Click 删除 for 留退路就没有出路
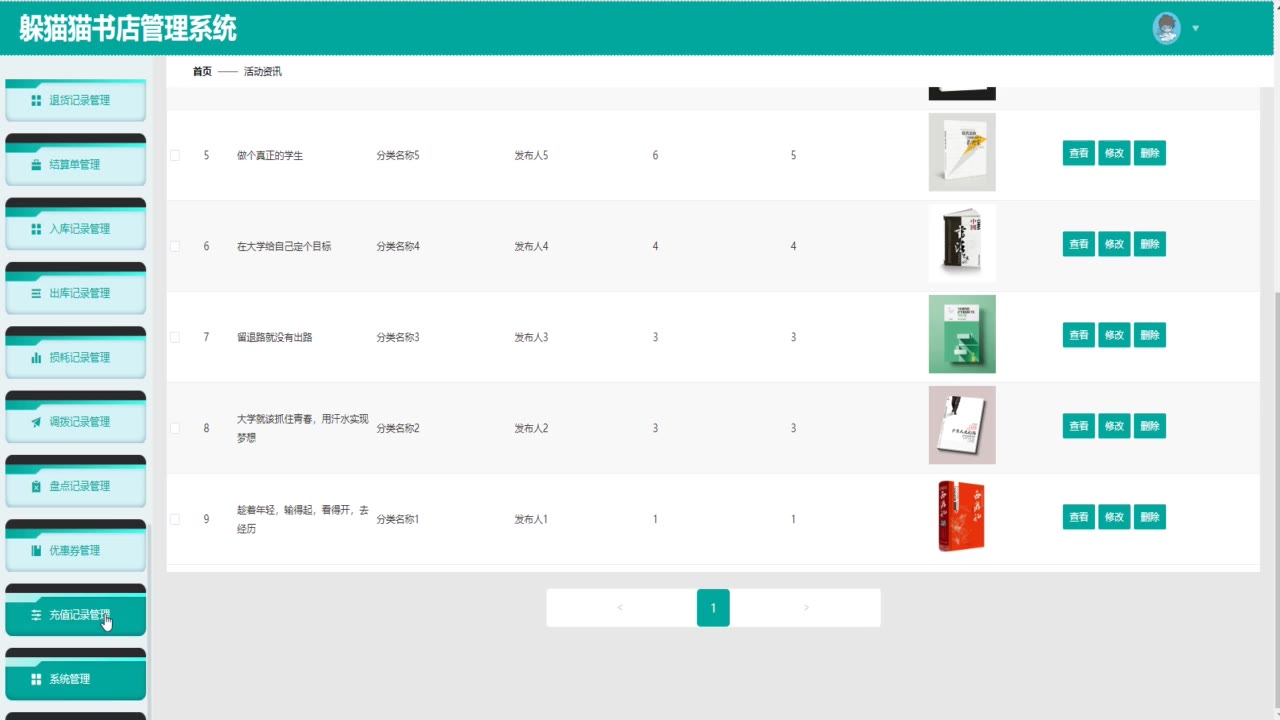Image resolution: width=1280 pixels, height=720 pixels. pyautogui.click(x=1150, y=335)
